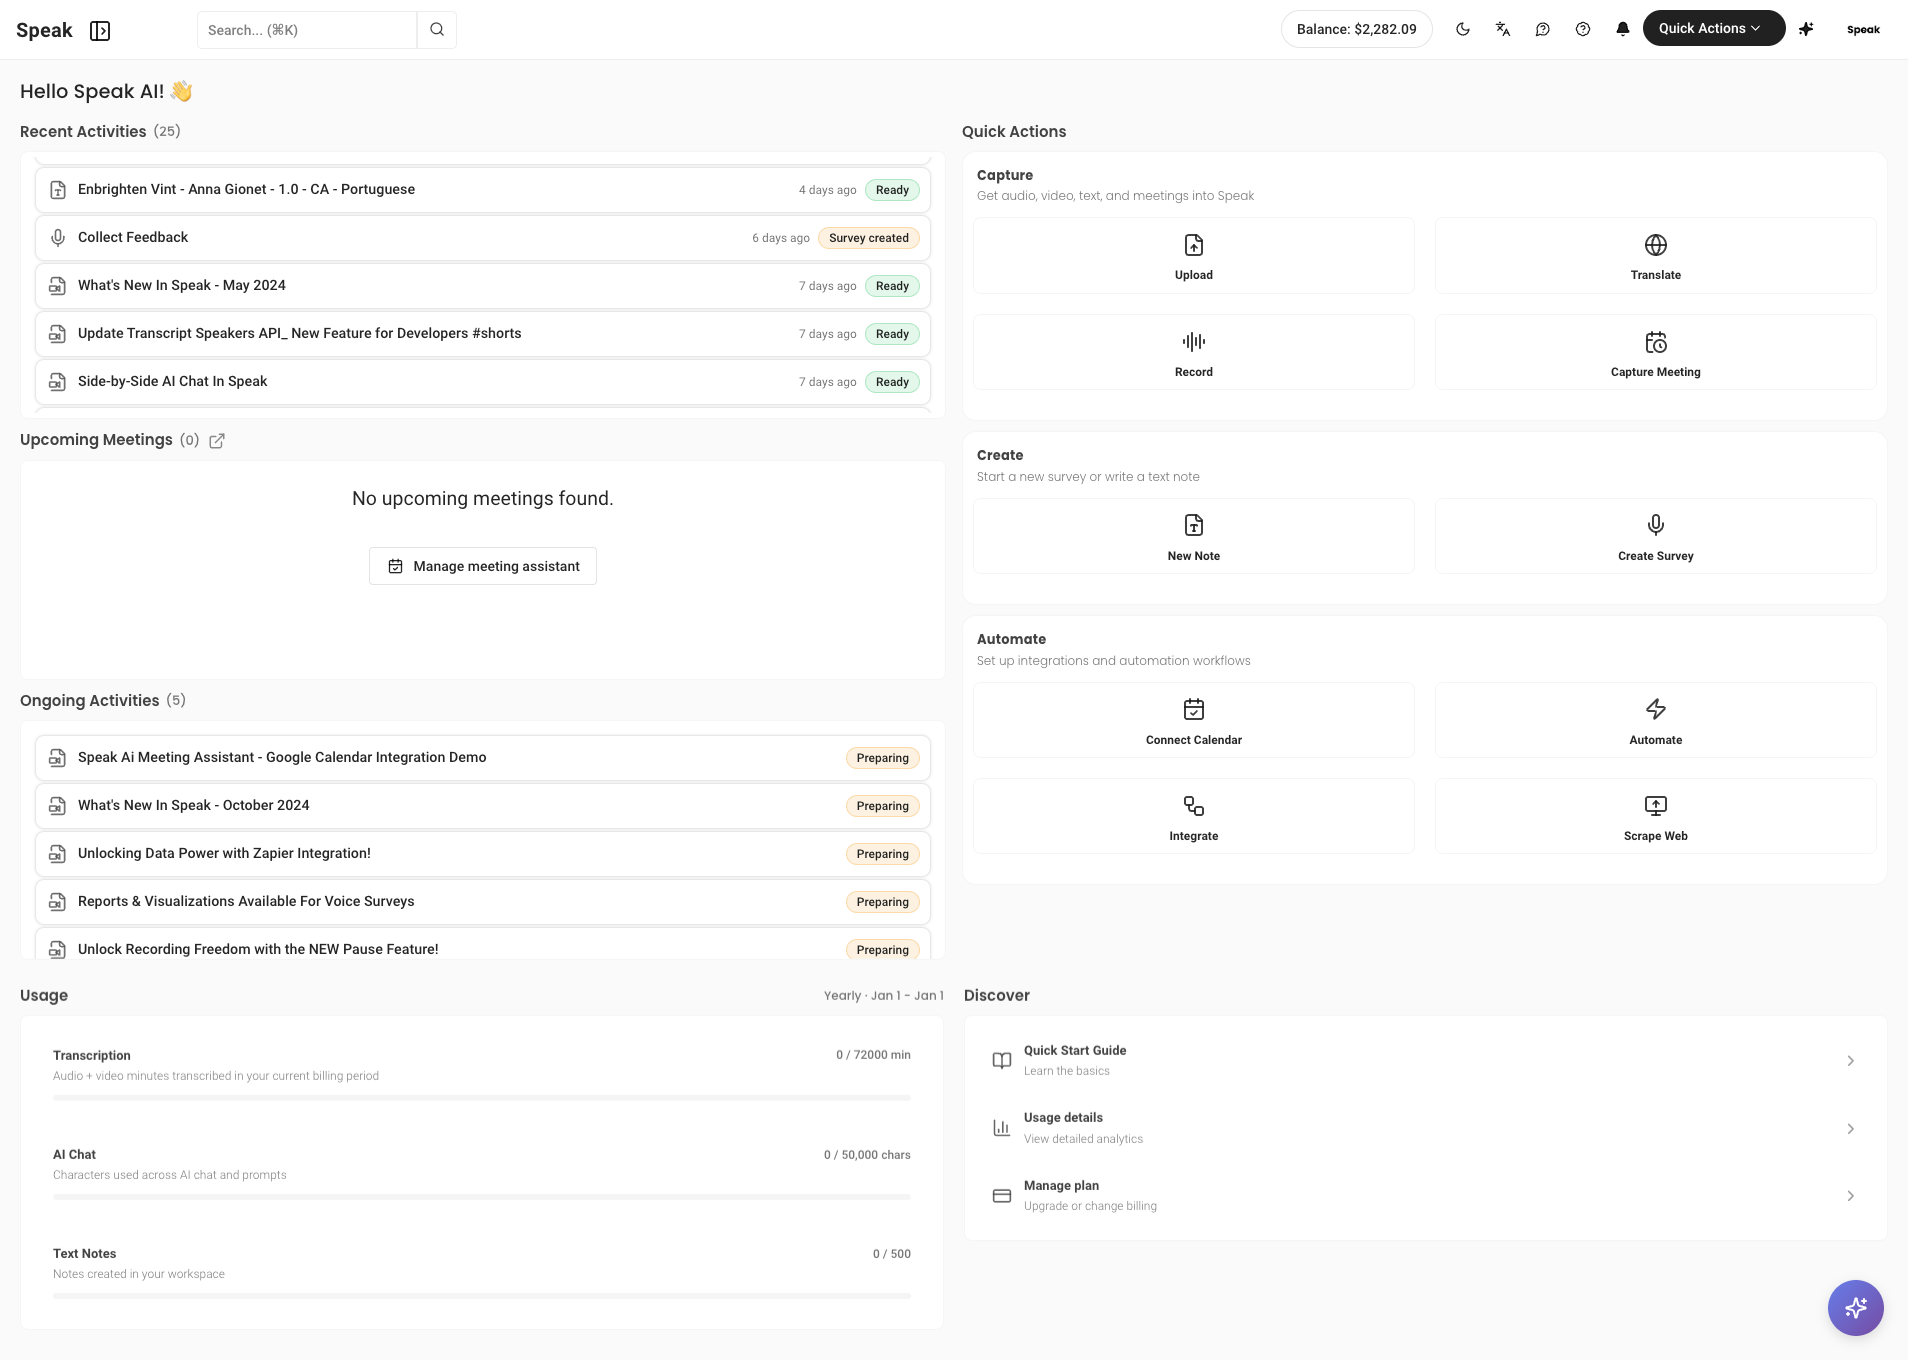Open the language translation icon in header
Image resolution: width=1908 pixels, height=1360 pixels.
pyautogui.click(x=1503, y=29)
